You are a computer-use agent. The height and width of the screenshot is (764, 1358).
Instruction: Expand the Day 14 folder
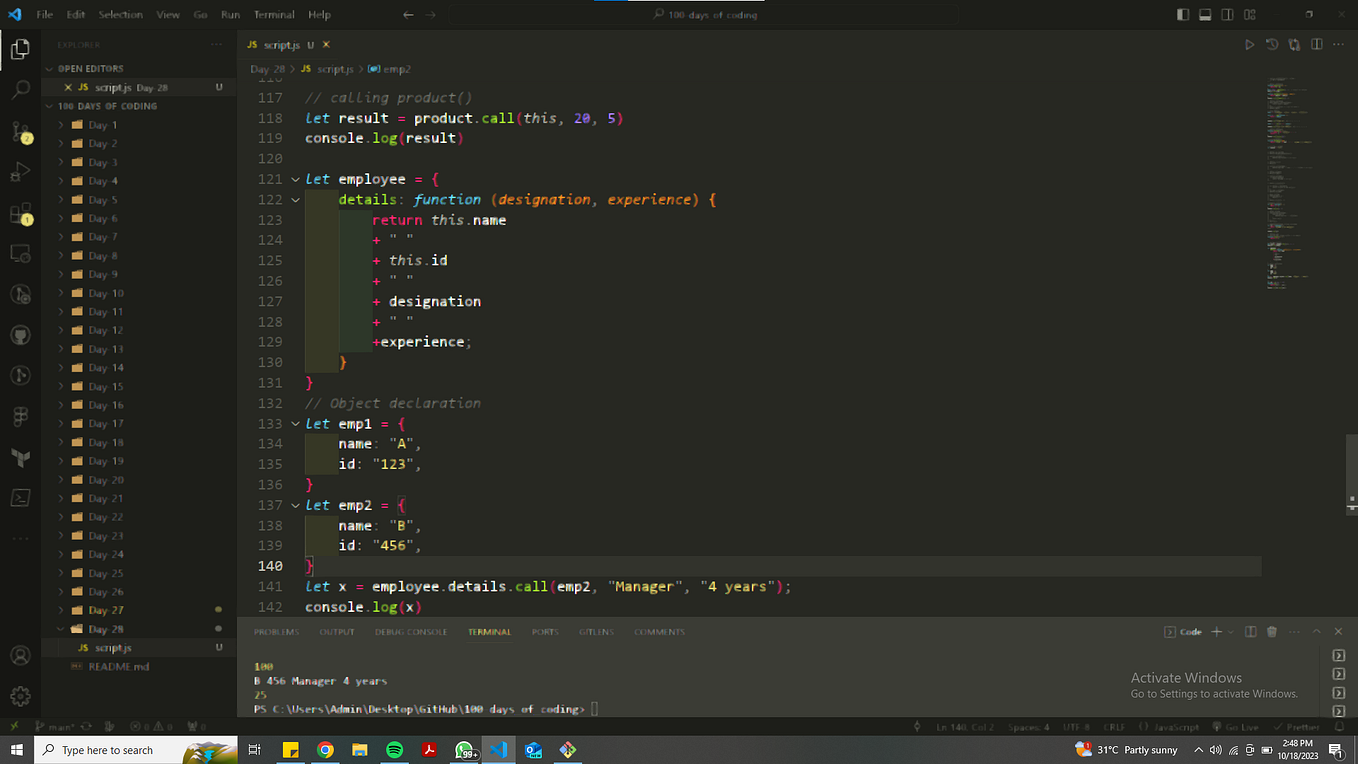(x=61, y=368)
